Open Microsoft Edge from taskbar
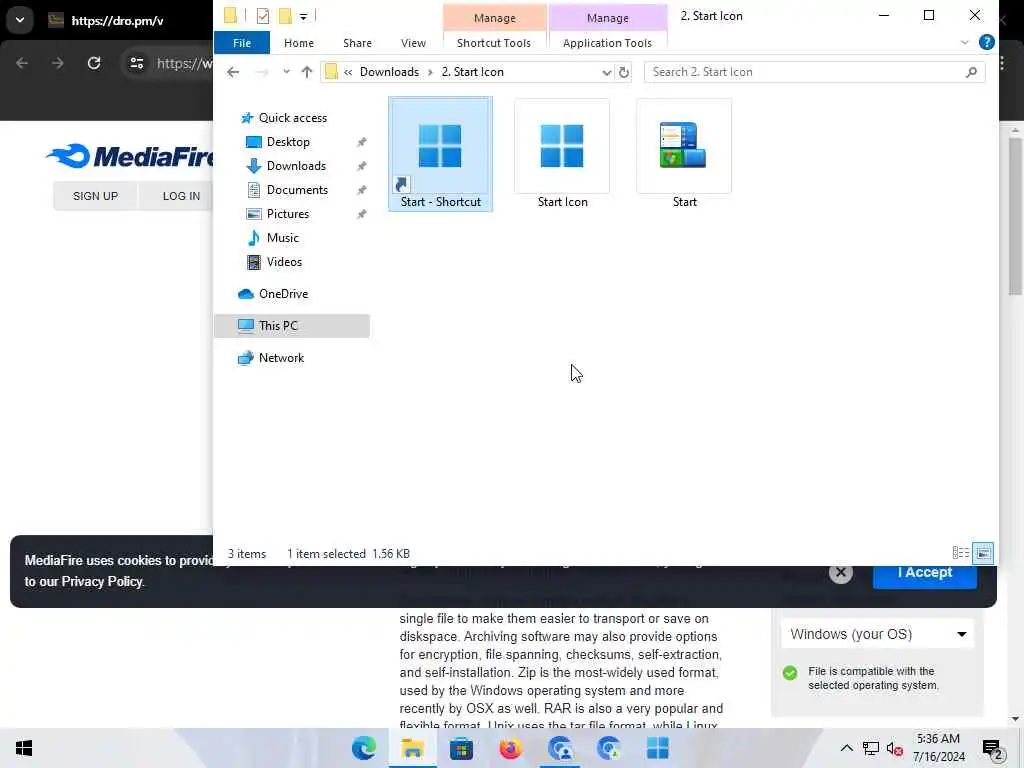The width and height of the screenshot is (1024, 768). point(364,748)
